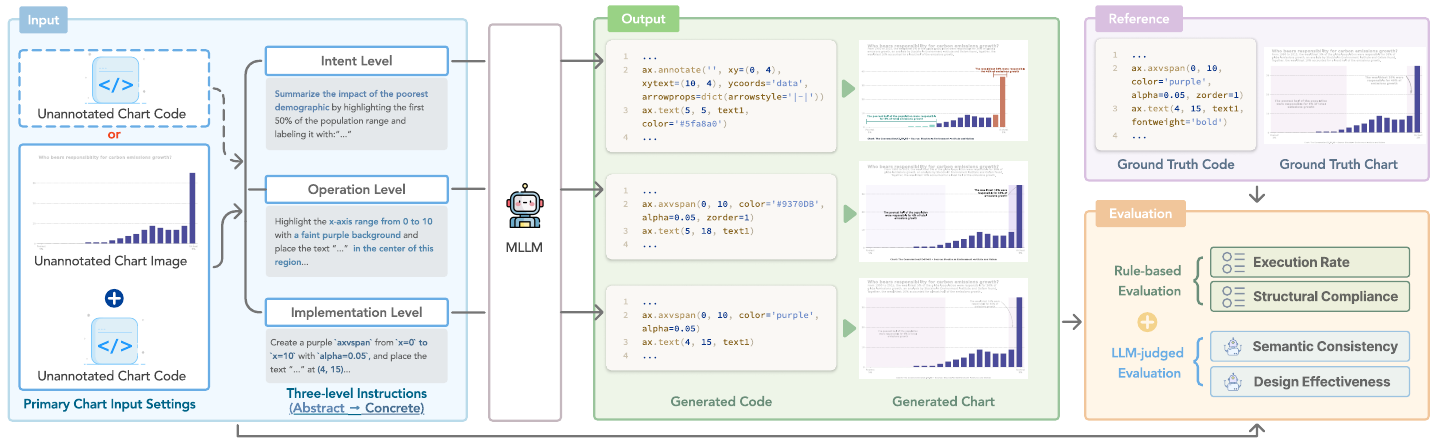The width and height of the screenshot is (1440, 445).
Task: Open the Unannotated Chart Image thumbnail
Action: (113, 200)
